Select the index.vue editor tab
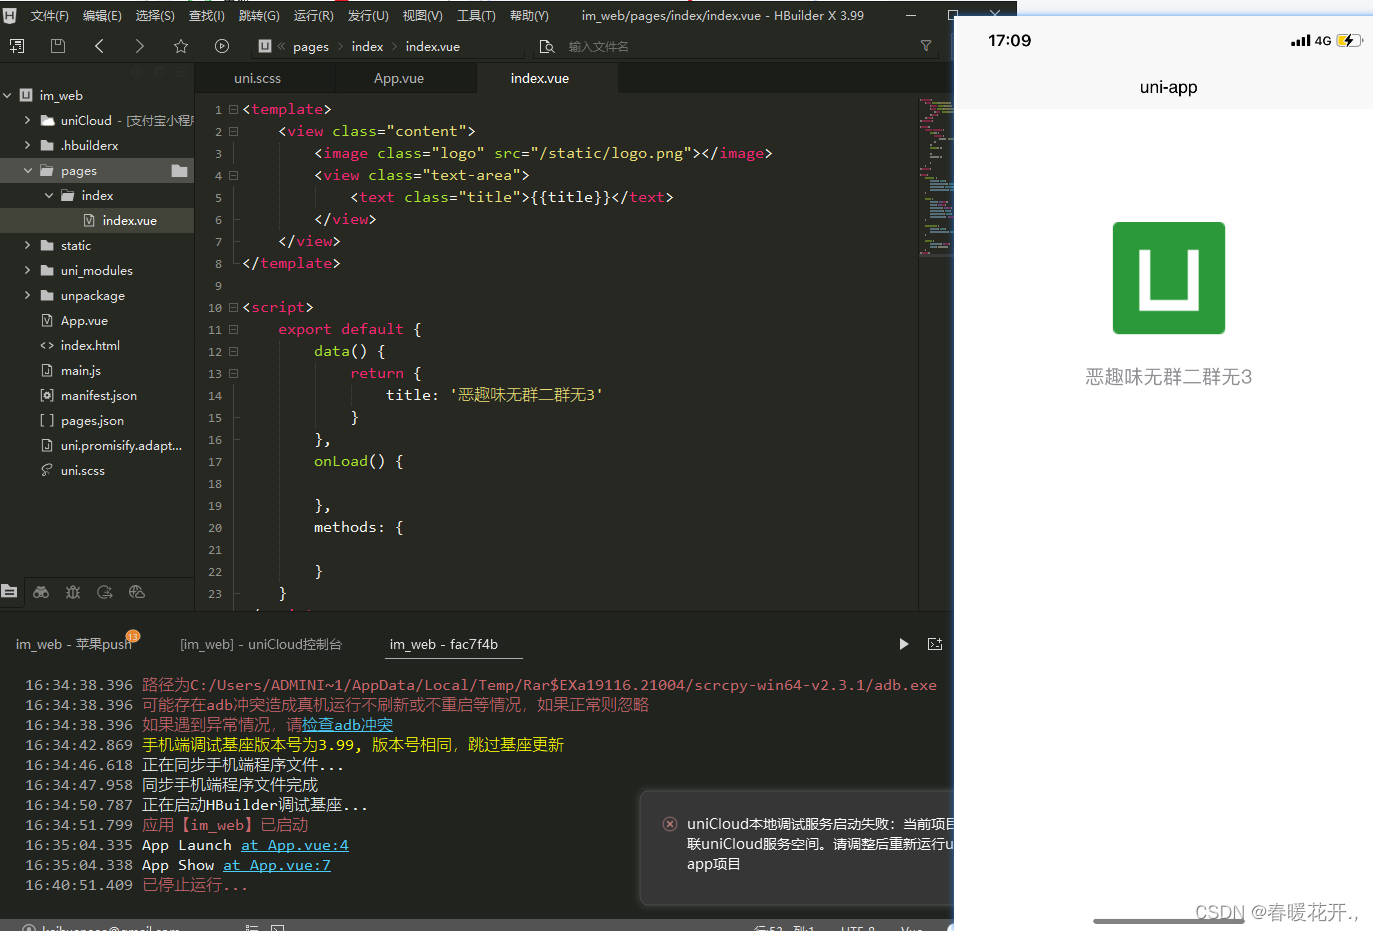 coord(540,78)
